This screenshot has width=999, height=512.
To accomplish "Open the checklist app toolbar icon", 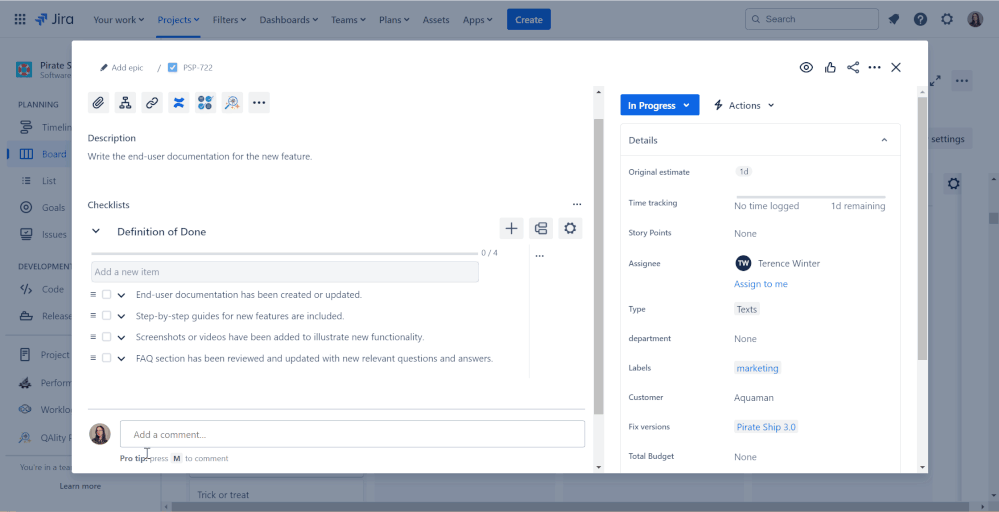I will coord(205,103).
